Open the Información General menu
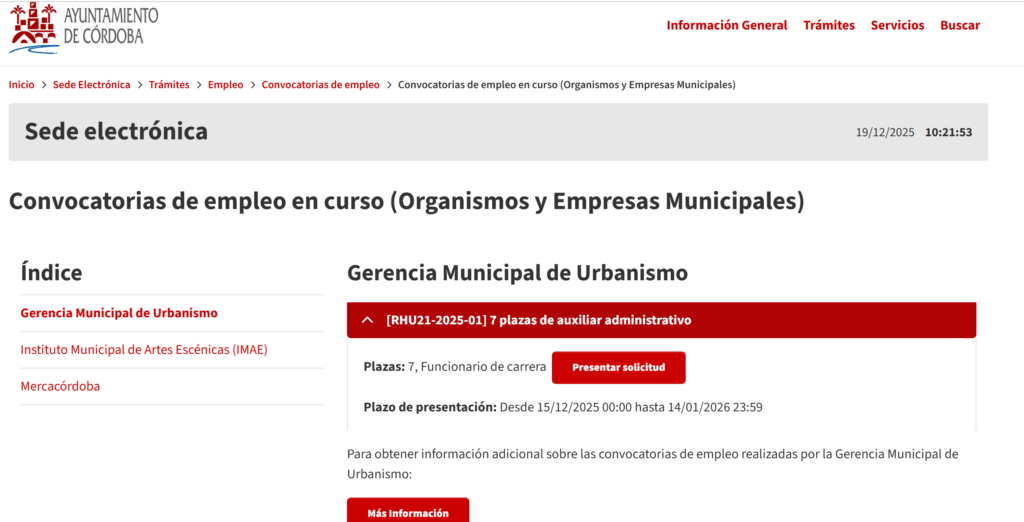This screenshot has width=1024, height=522. pos(726,25)
